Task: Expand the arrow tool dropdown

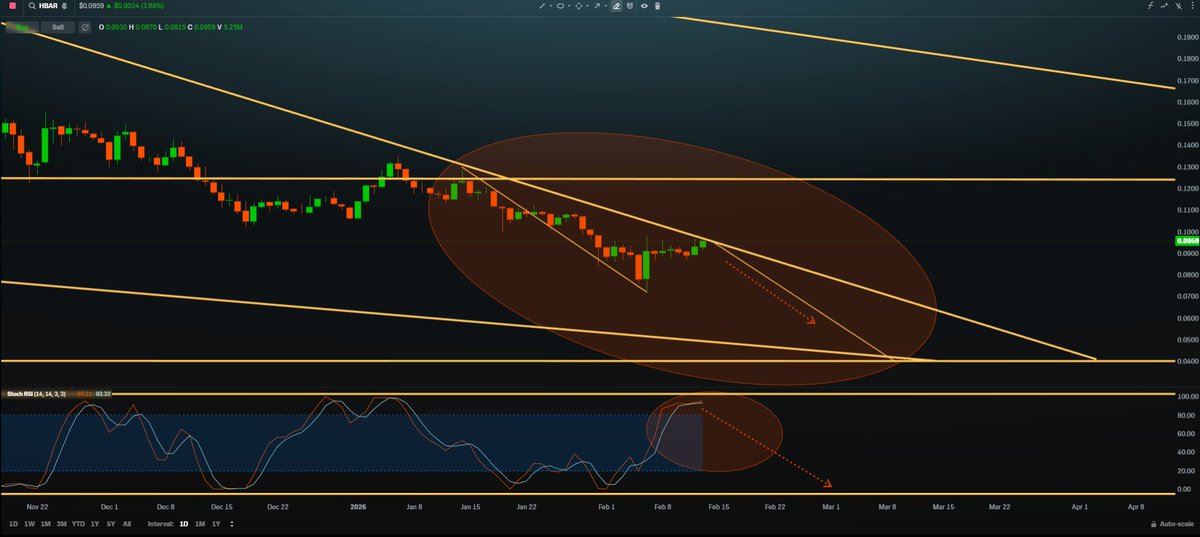Action: tap(606, 6)
